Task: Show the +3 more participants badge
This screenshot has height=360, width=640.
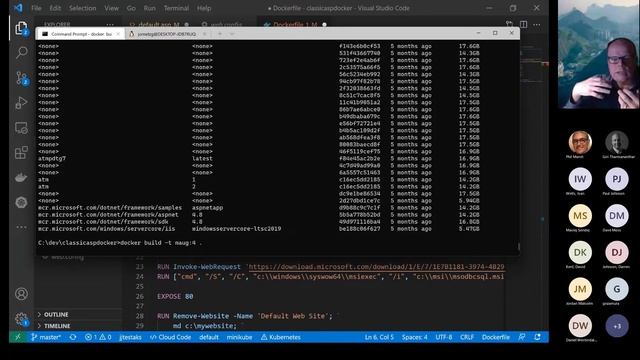Action: point(617,326)
